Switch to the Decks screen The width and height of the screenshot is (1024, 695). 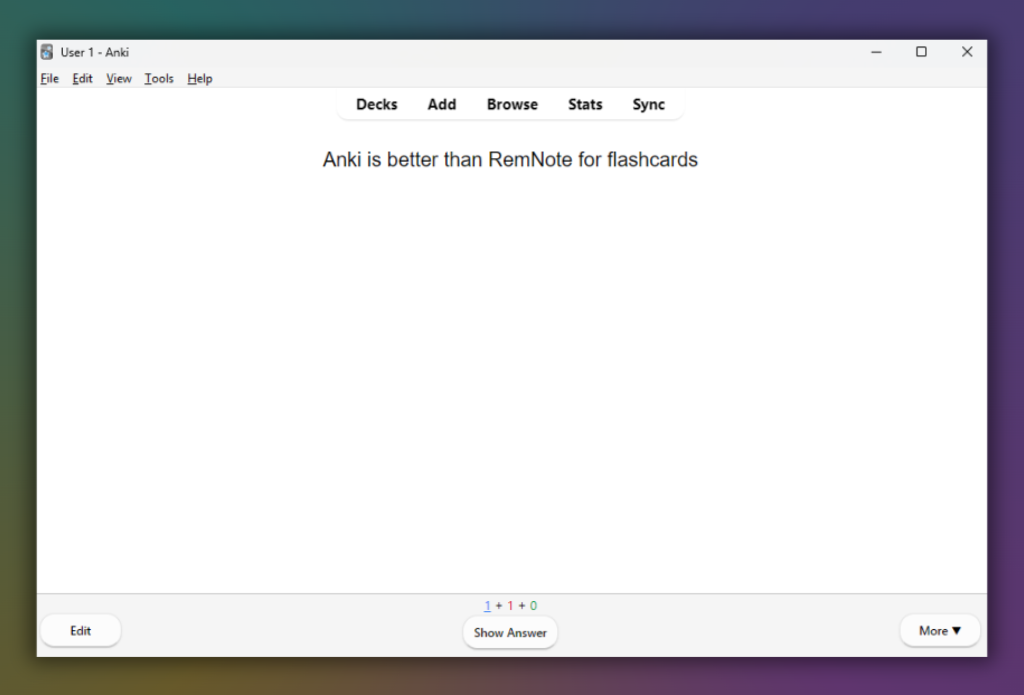376,104
